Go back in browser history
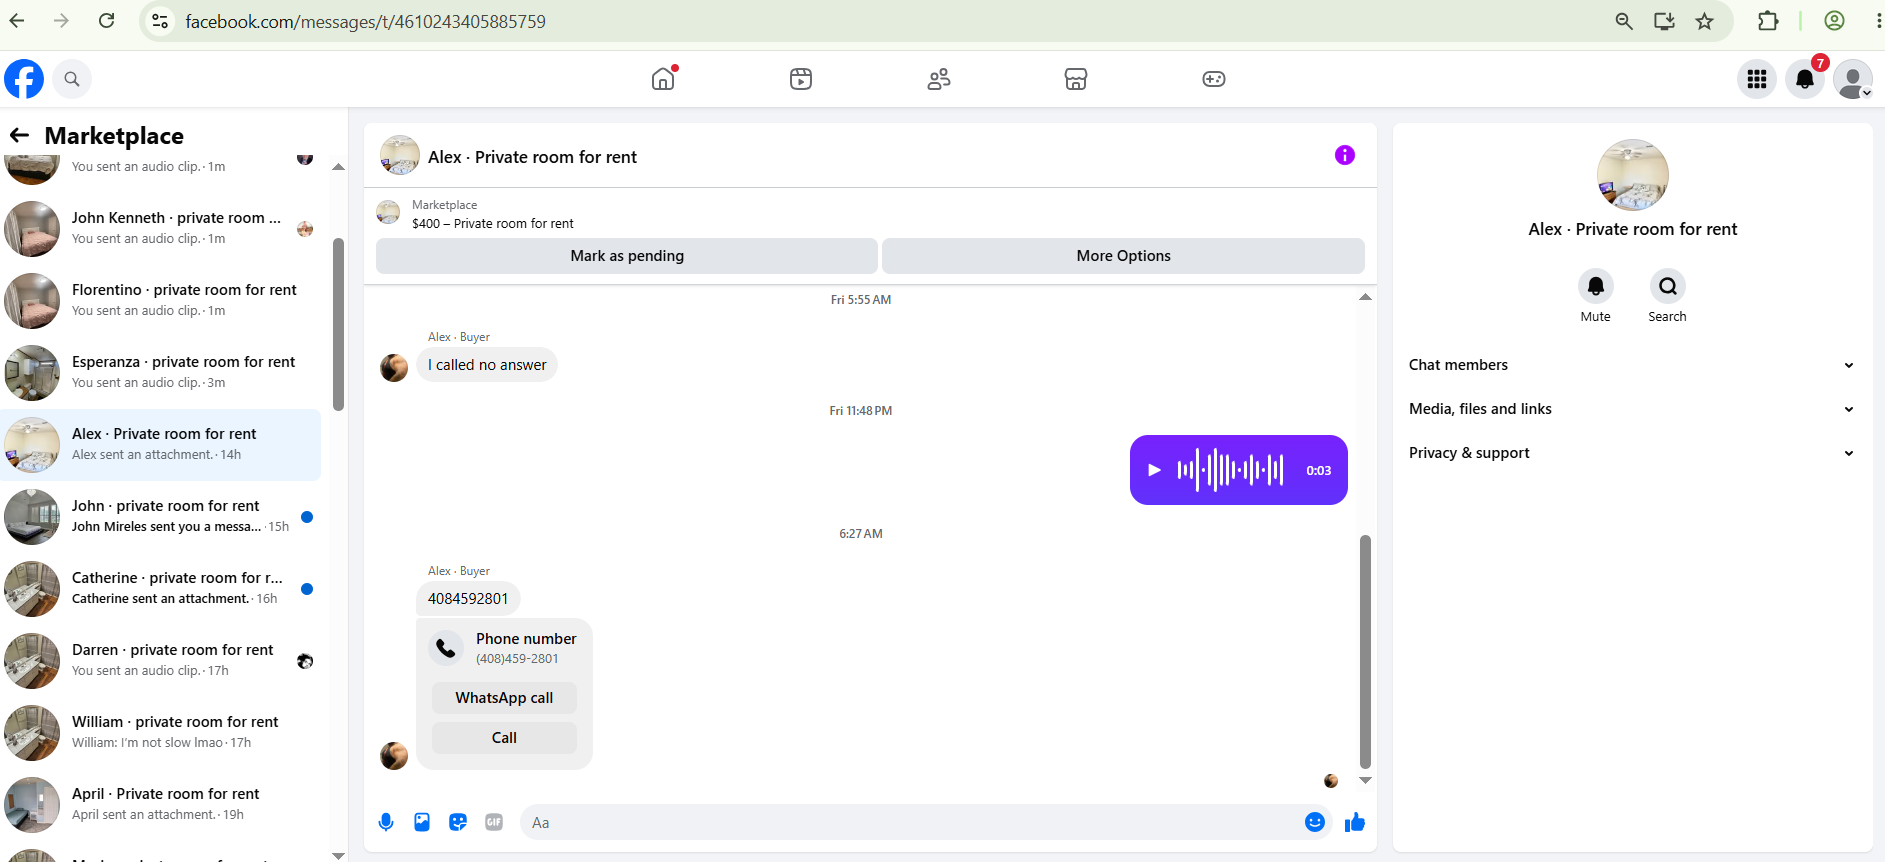Viewport: 1885px width, 862px height. pos(17,21)
